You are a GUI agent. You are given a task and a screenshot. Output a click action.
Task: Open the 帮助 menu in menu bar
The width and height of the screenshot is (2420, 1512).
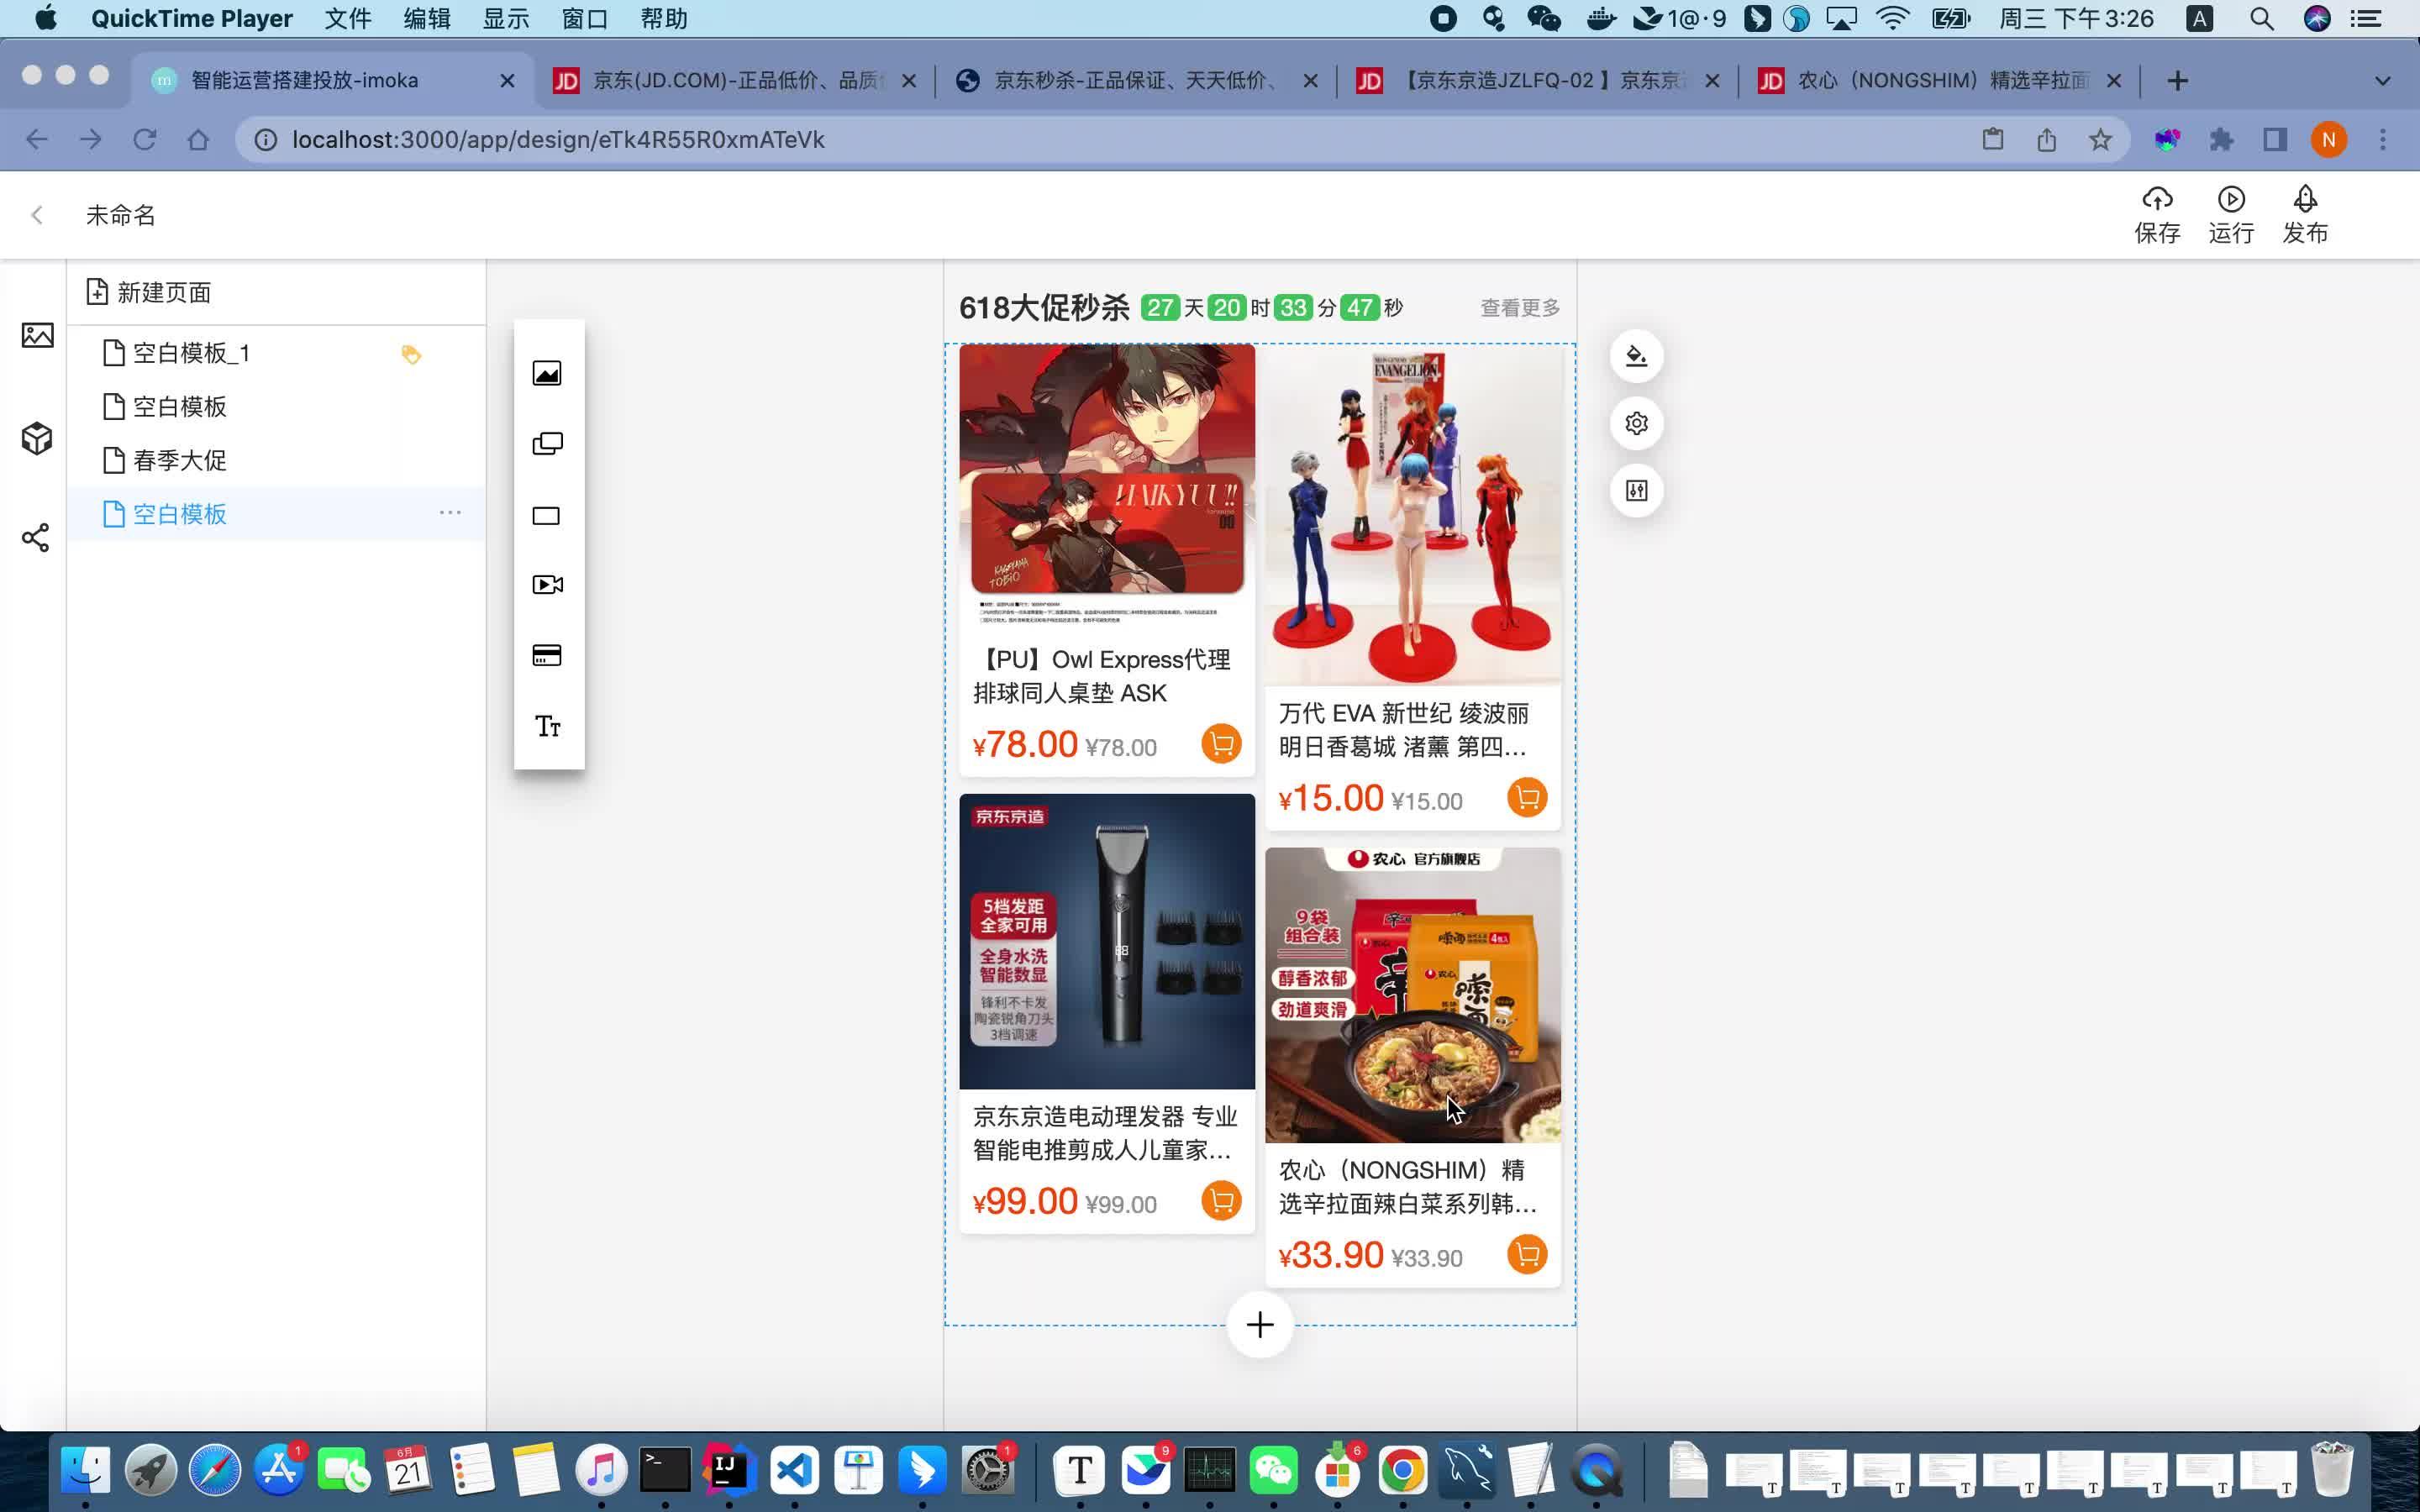point(664,19)
